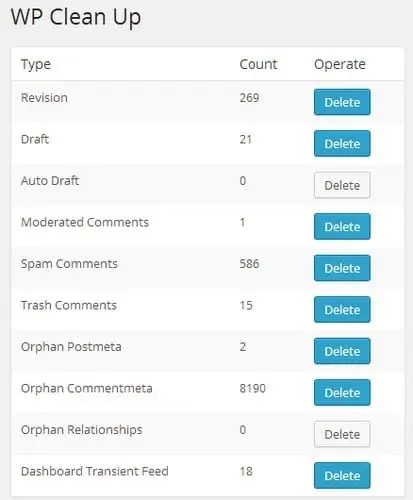Screen dimensions: 413x500
Task: Select the Dashboard Transient Feed label
Action: [95, 471]
